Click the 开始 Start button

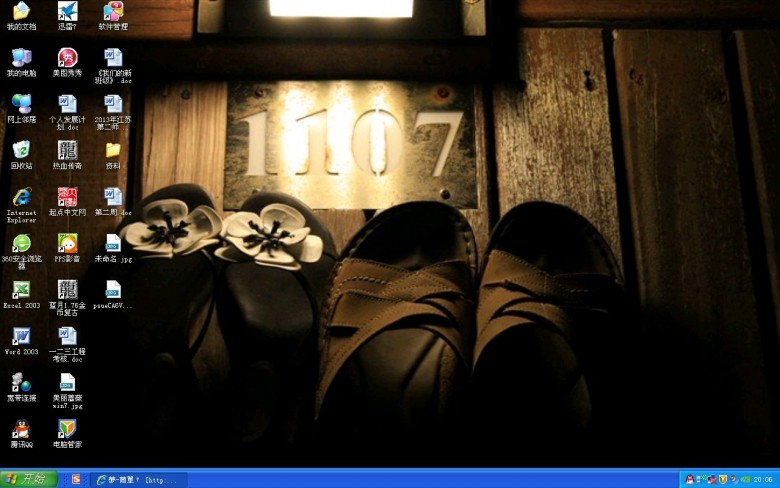tap(28, 479)
